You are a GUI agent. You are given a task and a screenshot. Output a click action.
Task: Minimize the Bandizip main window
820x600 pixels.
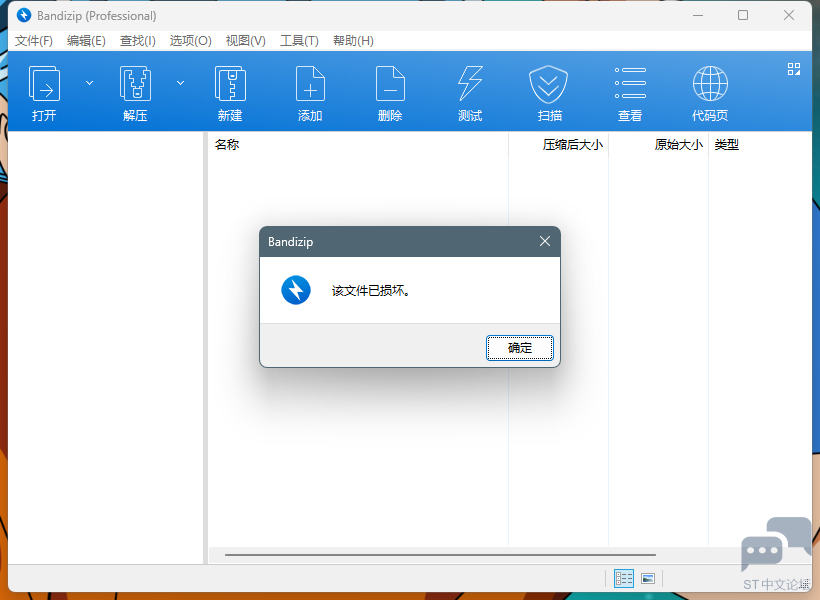point(698,15)
